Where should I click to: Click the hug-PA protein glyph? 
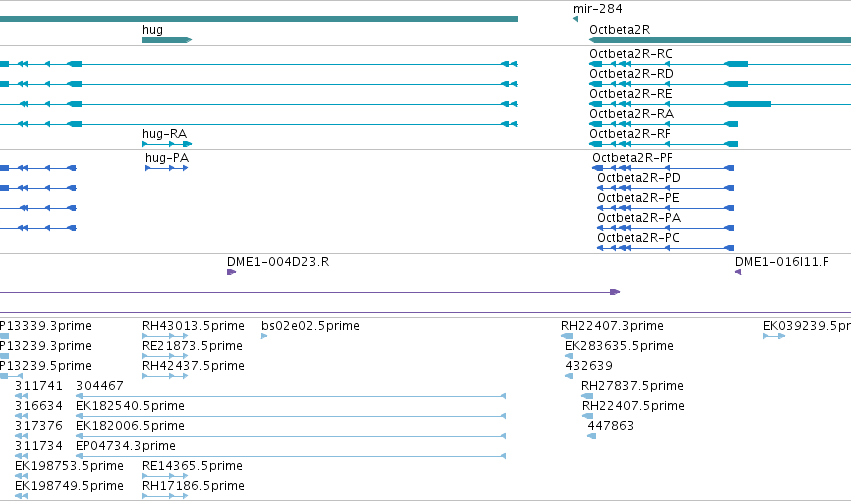coord(167,168)
